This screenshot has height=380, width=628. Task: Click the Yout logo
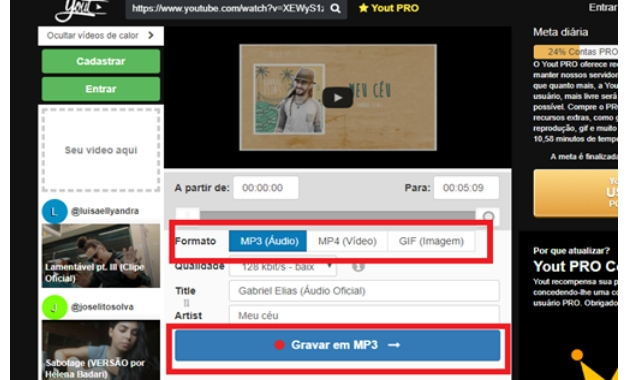[x=81, y=10]
